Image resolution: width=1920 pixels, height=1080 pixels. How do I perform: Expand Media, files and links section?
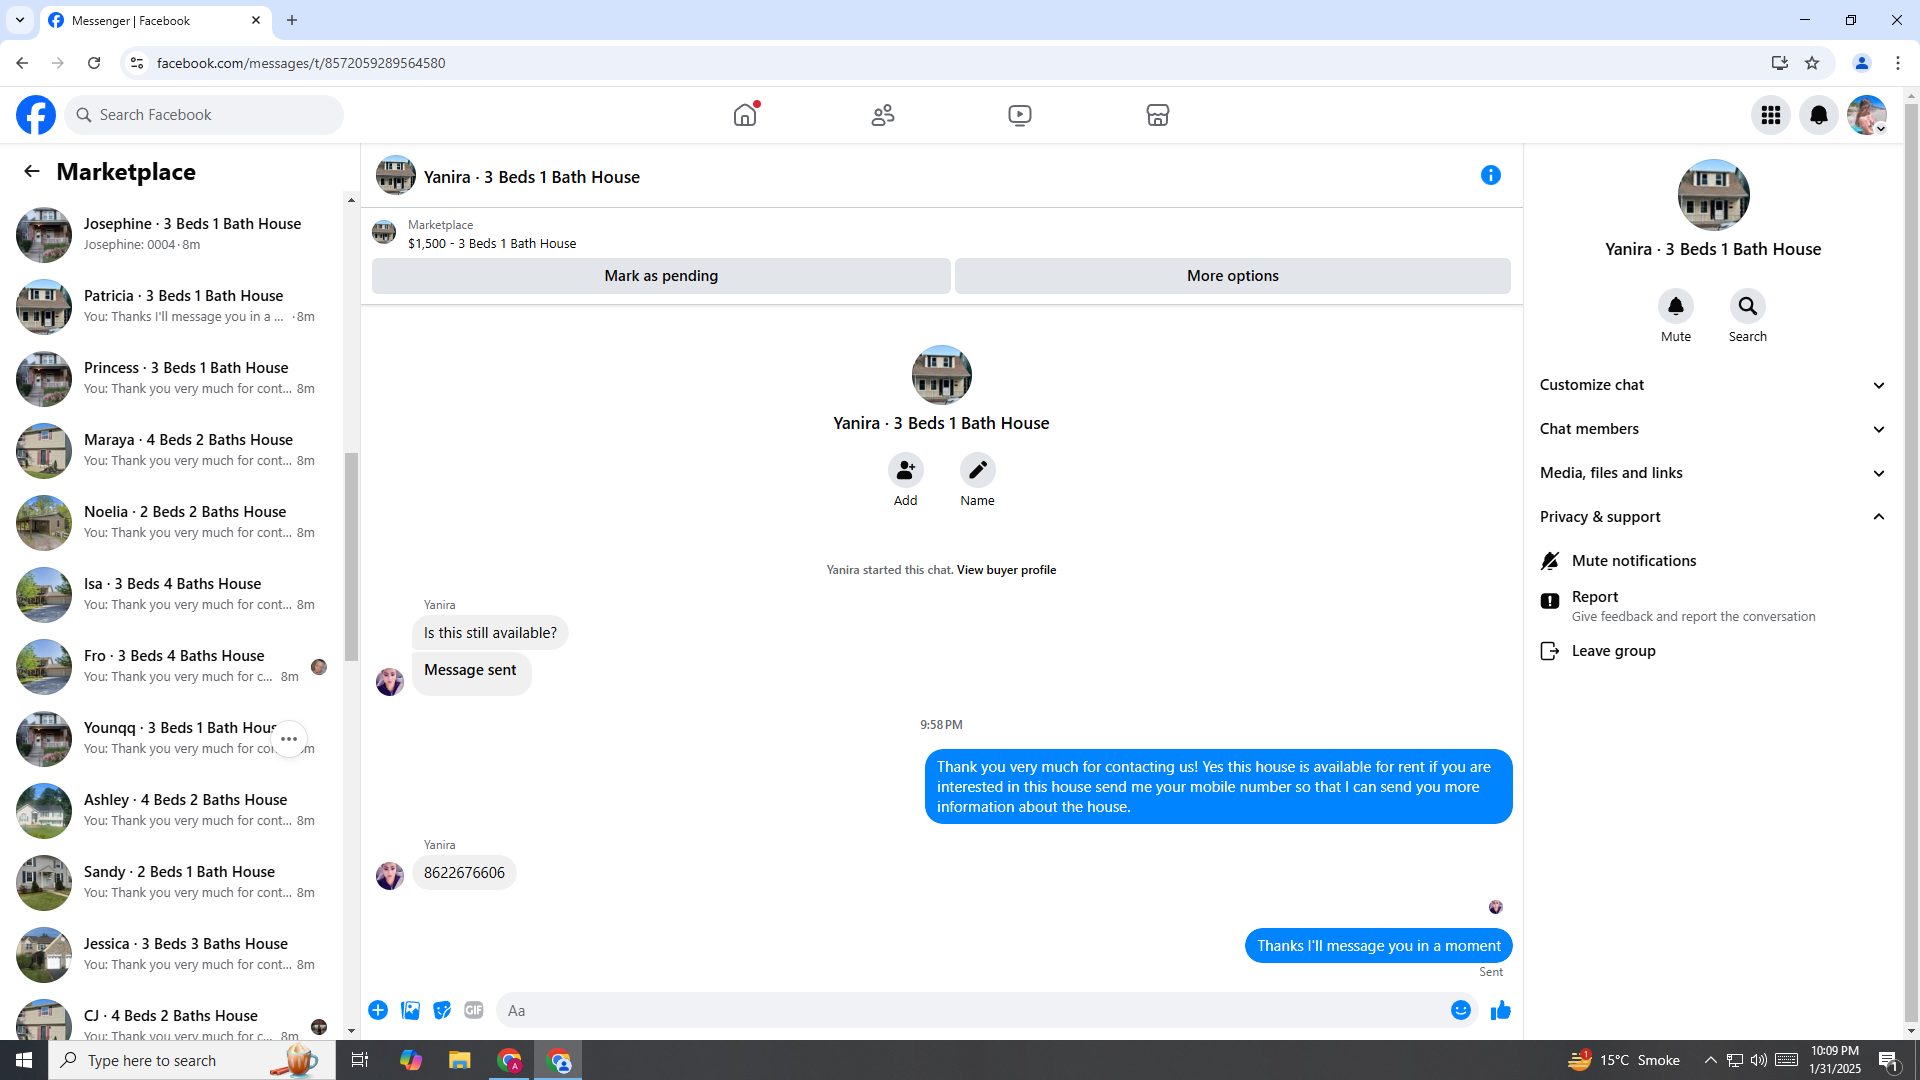point(1713,473)
